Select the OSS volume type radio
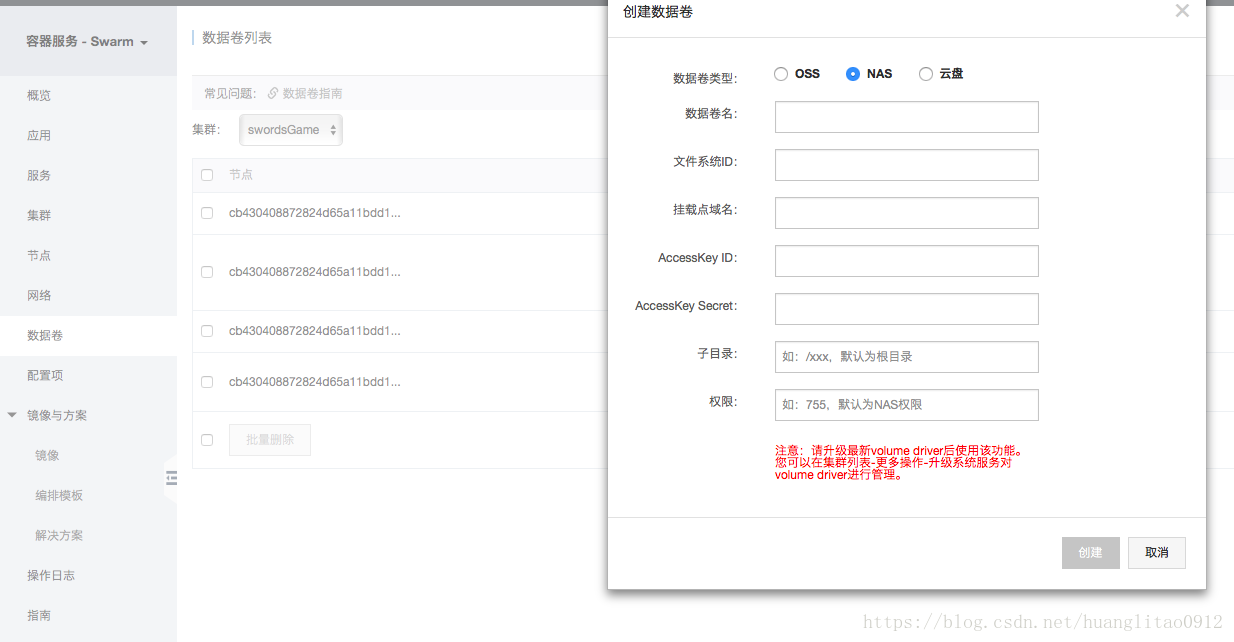This screenshot has height=642, width=1234. coord(781,74)
